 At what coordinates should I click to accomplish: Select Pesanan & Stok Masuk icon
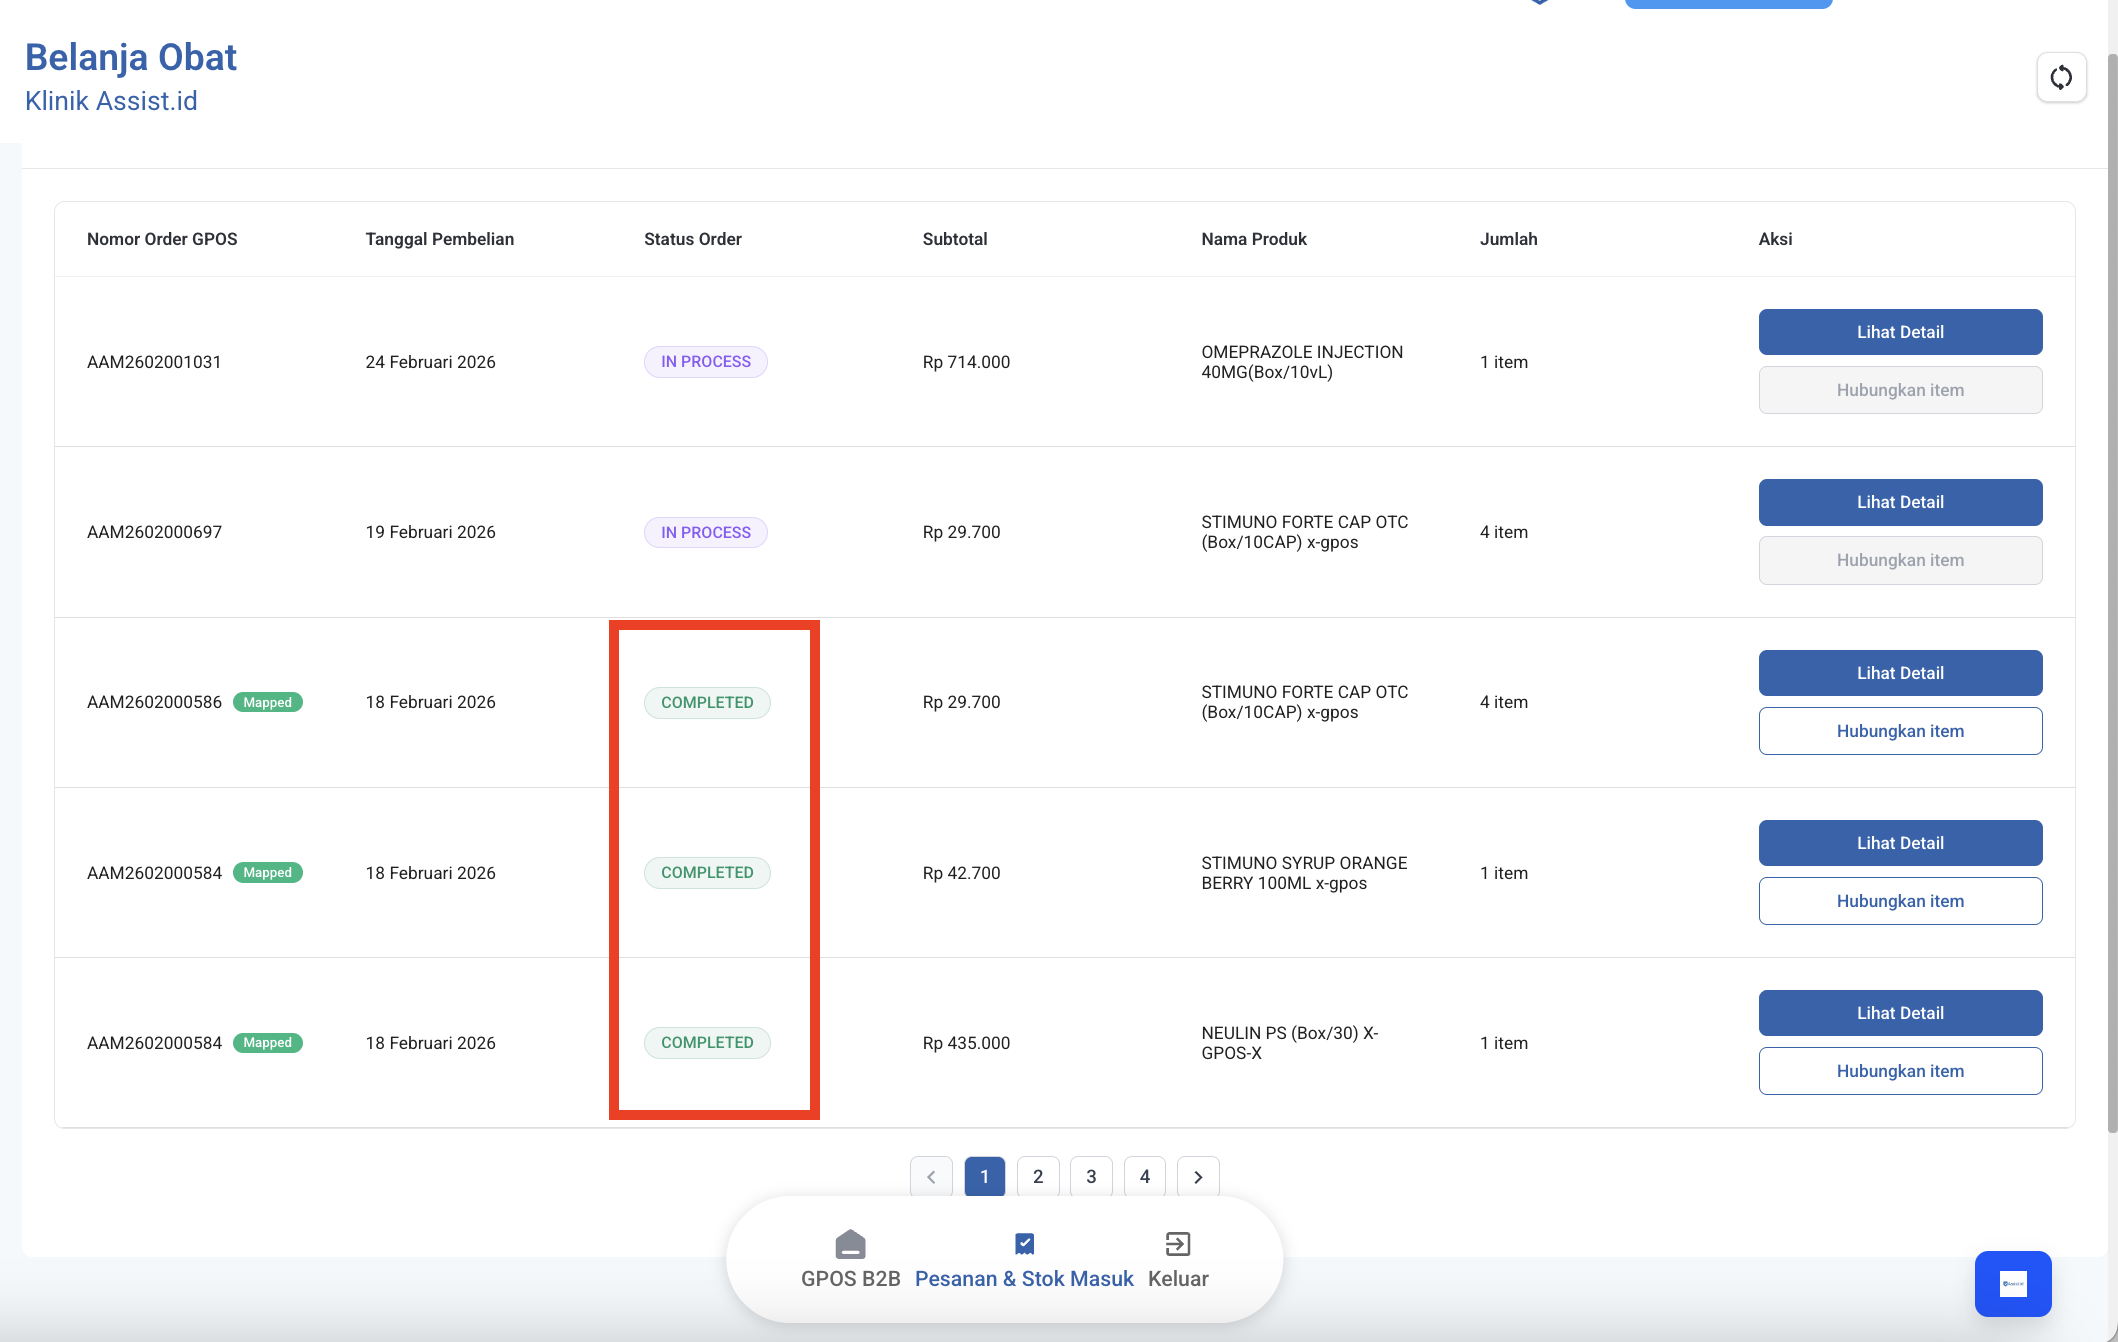[x=1024, y=1244]
